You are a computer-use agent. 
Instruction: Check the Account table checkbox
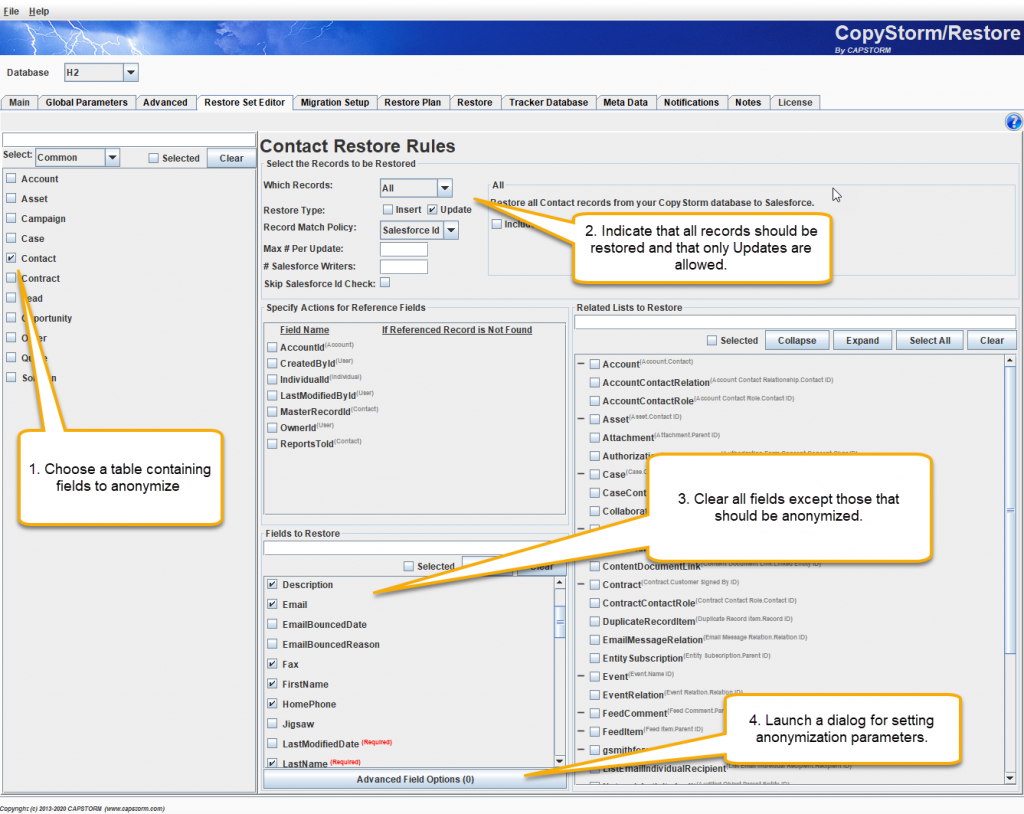click(x=11, y=178)
